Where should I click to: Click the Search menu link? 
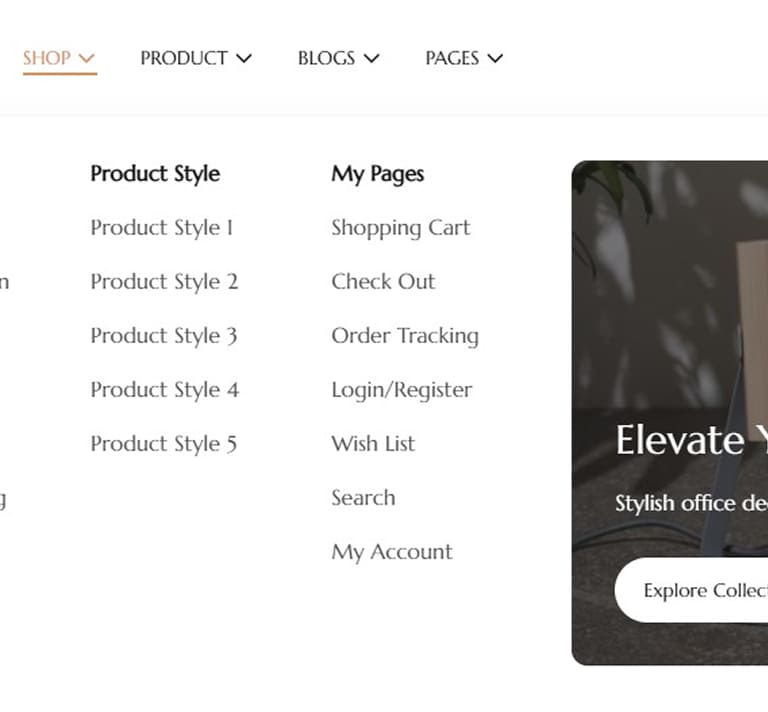[363, 498]
